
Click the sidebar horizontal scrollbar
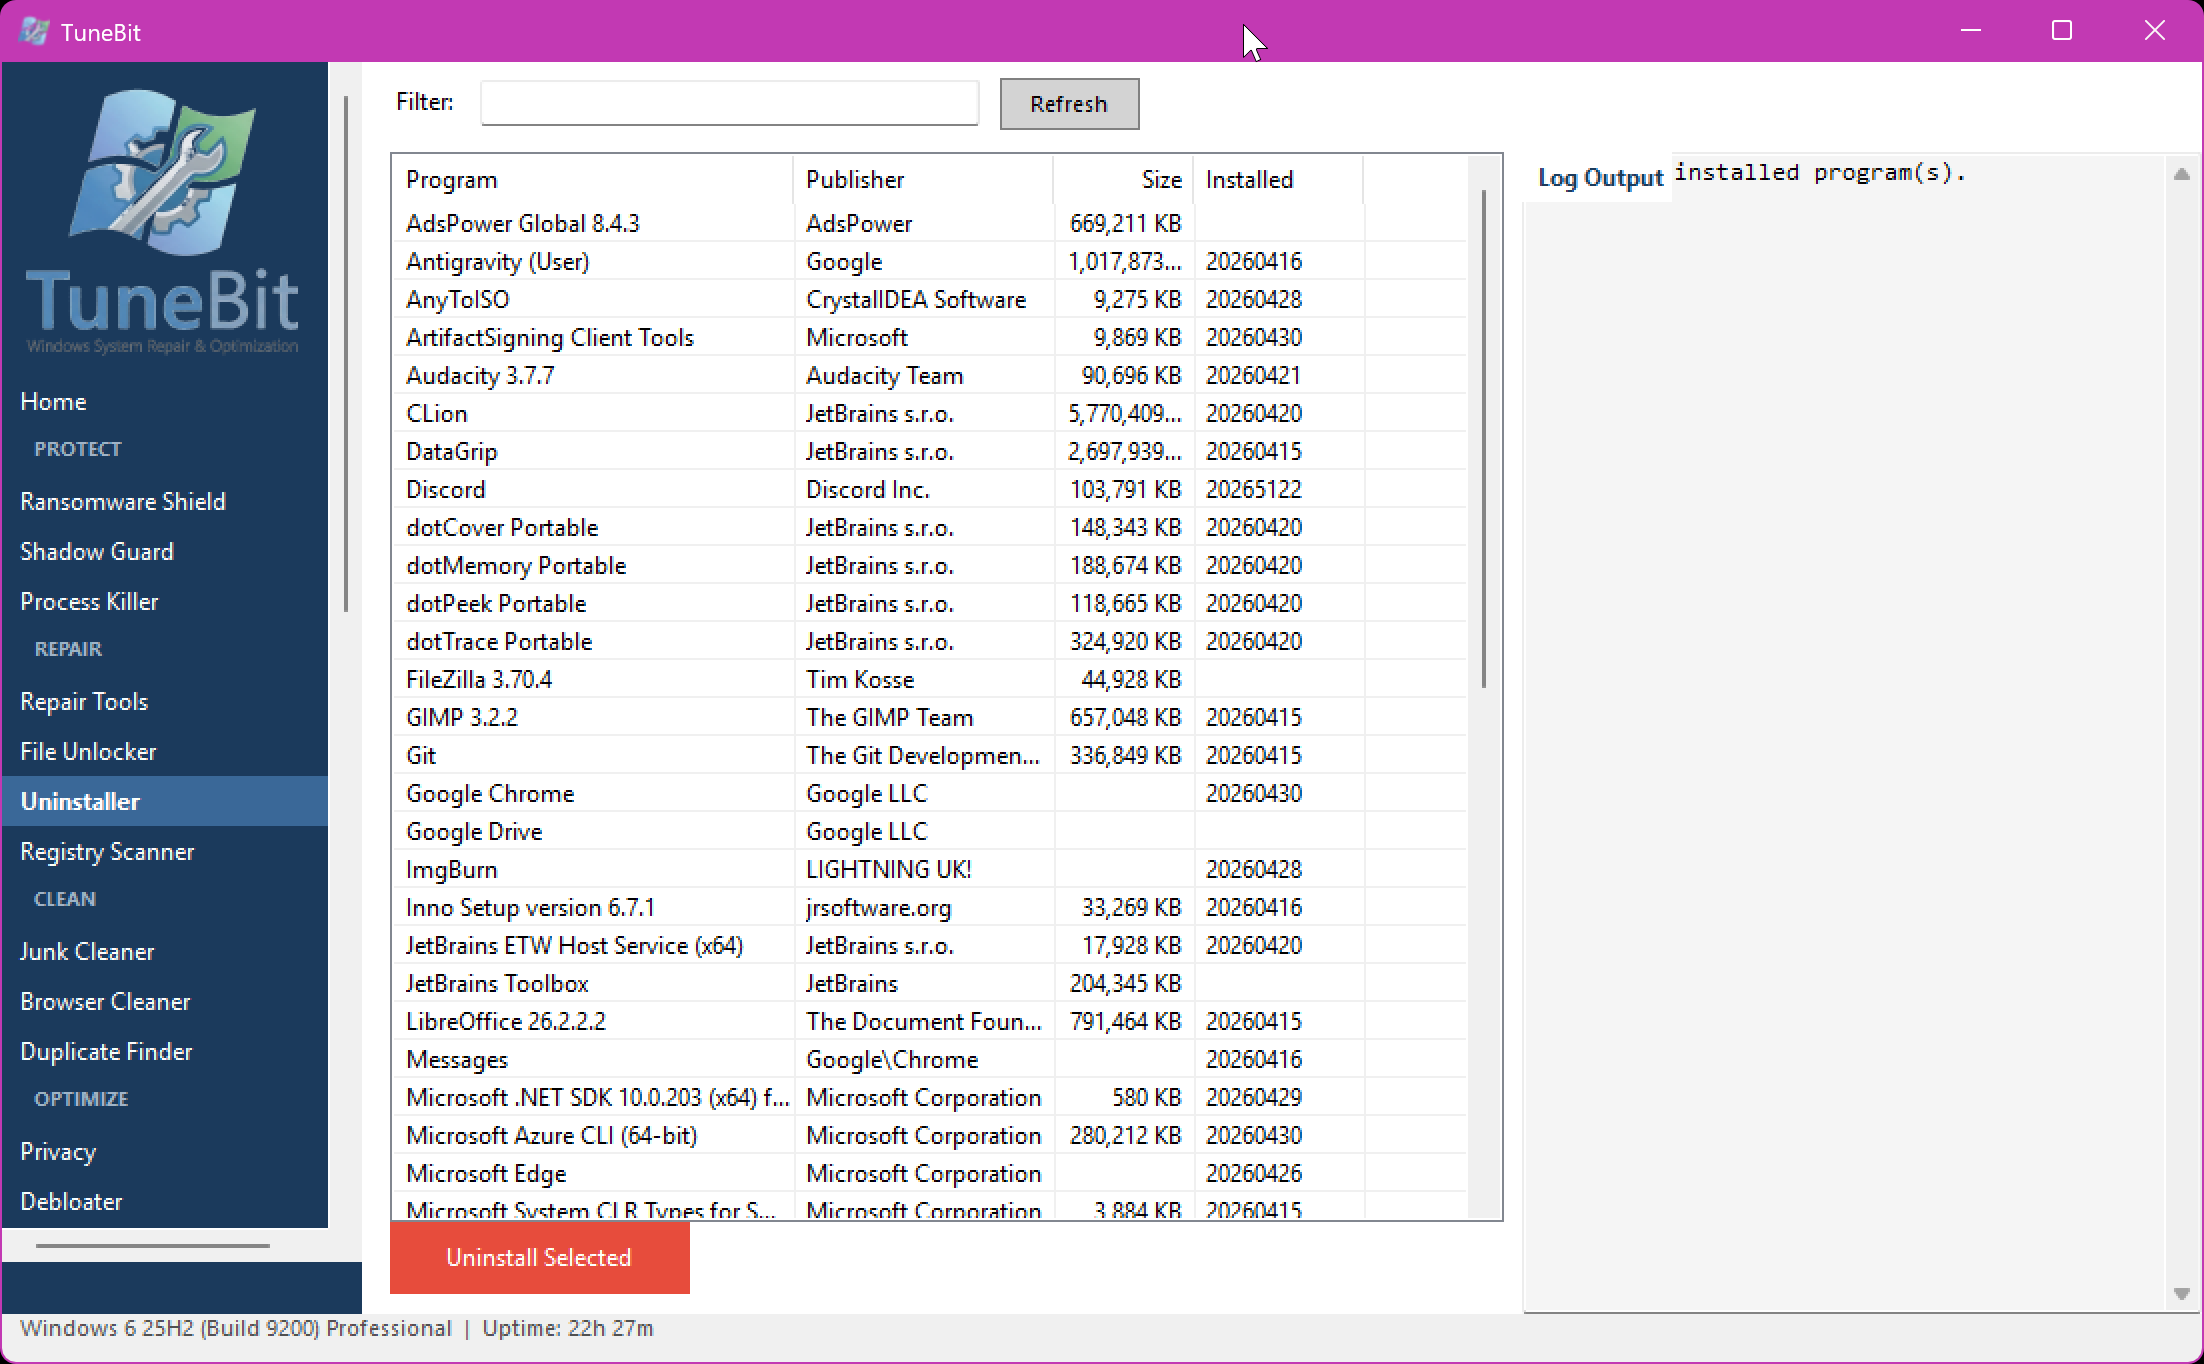click(x=153, y=1246)
